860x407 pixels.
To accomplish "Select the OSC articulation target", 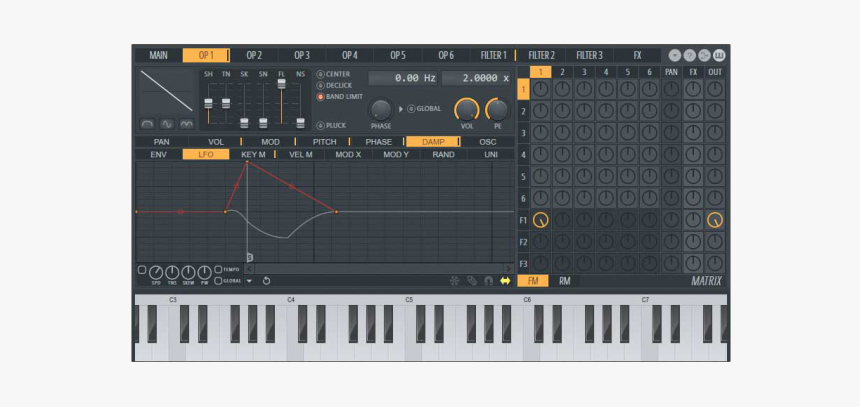I will (x=488, y=142).
